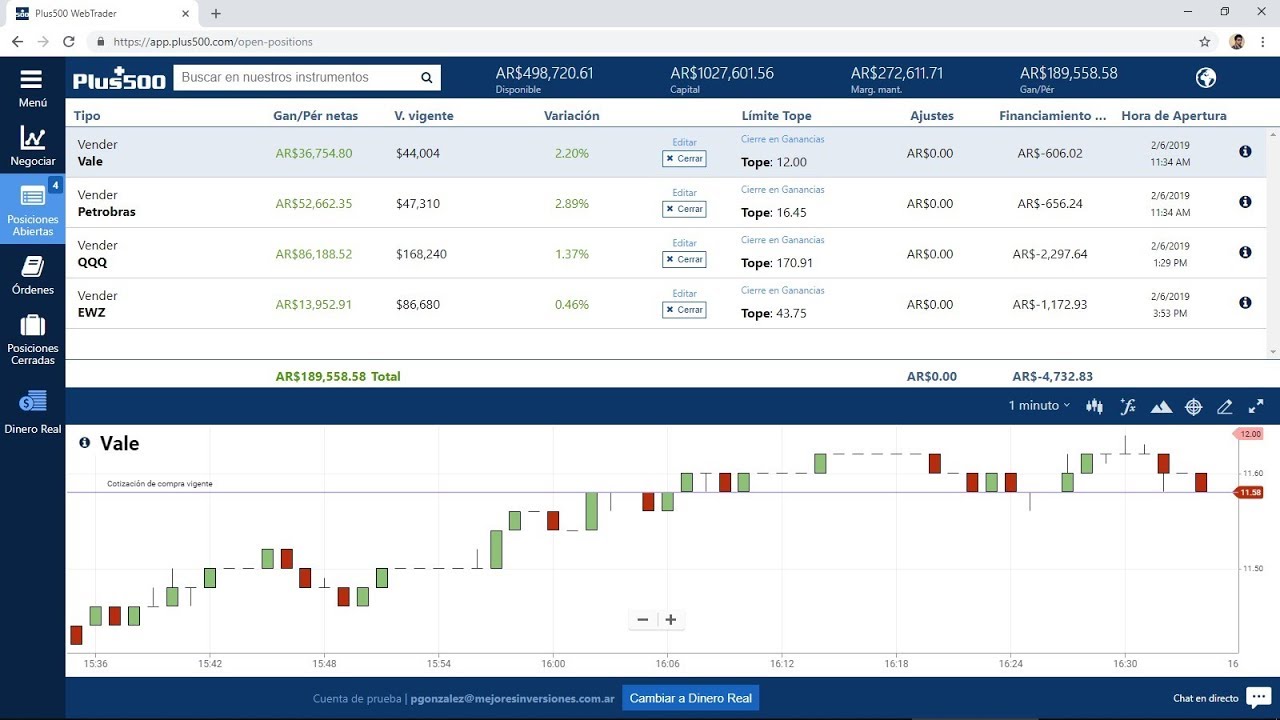Viewport: 1280px width, 720px height.
Task: Close the EWZ position with Cerrar
Action: 684,310
